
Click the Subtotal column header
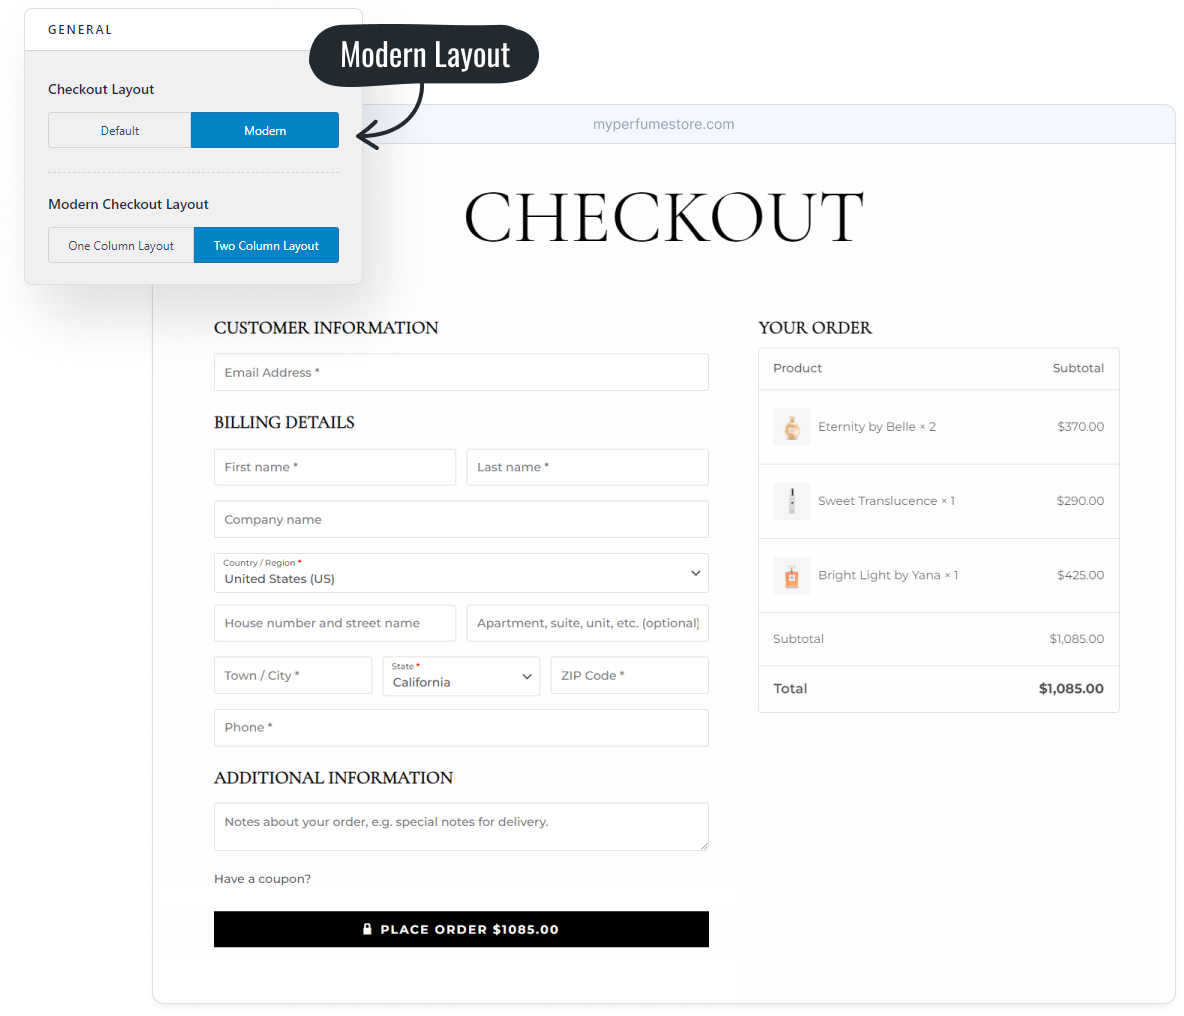pos(1078,368)
